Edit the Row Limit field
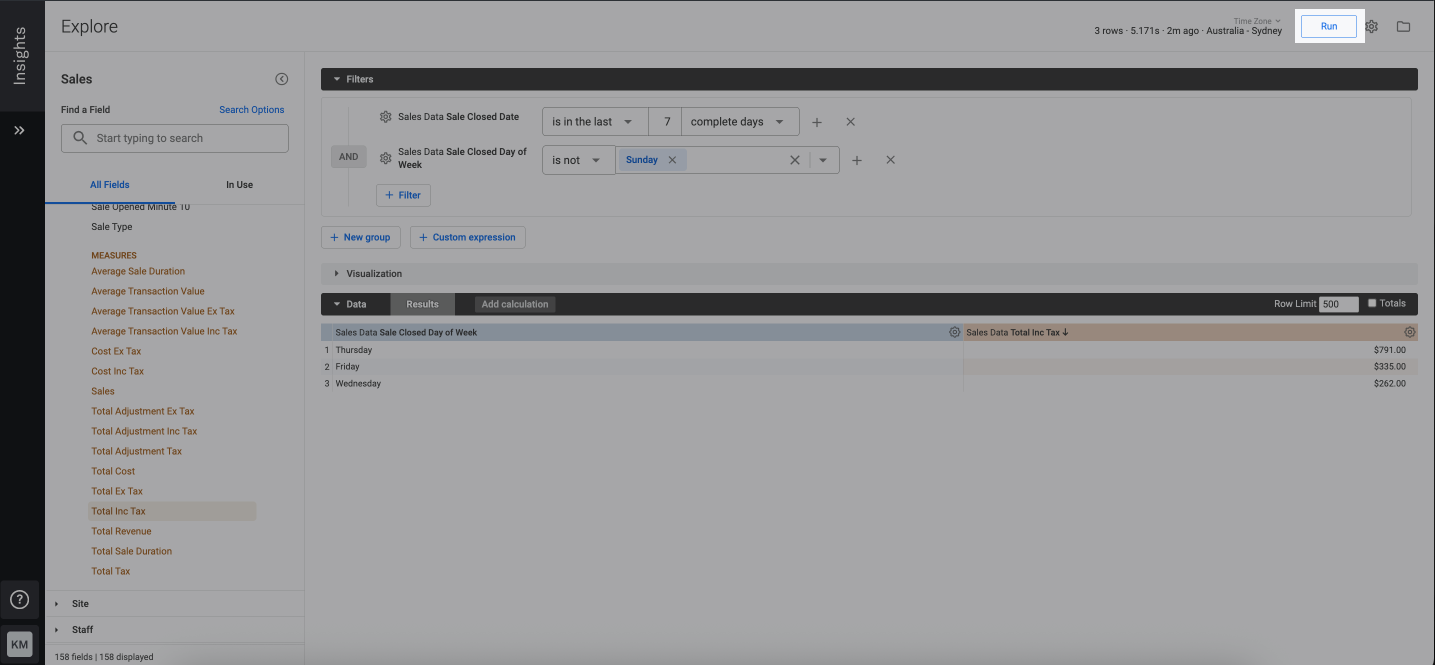1435x665 pixels. [x=1338, y=304]
